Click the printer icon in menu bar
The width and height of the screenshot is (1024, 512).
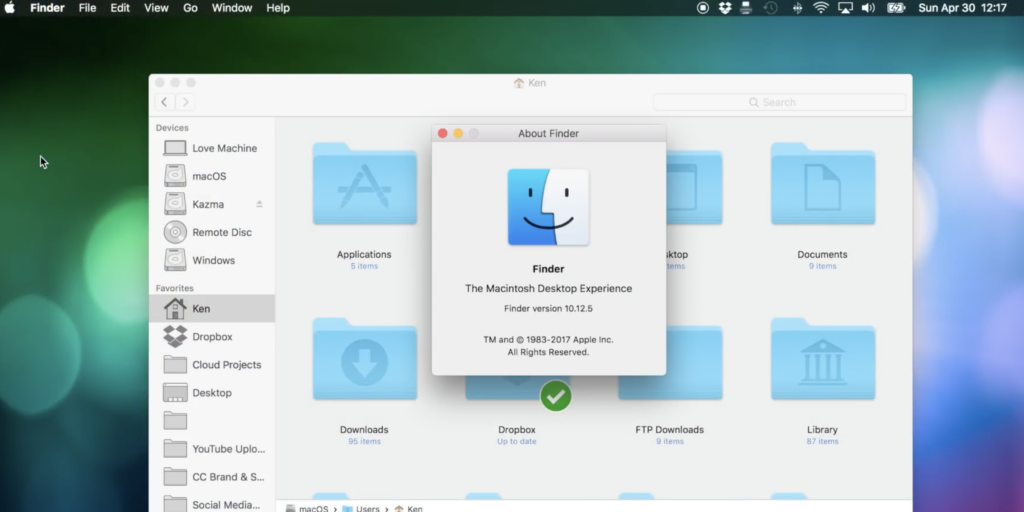(746, 8)
